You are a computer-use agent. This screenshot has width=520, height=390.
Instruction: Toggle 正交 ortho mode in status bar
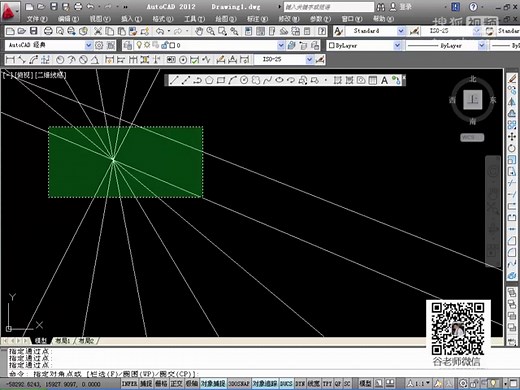coord(177,384)
